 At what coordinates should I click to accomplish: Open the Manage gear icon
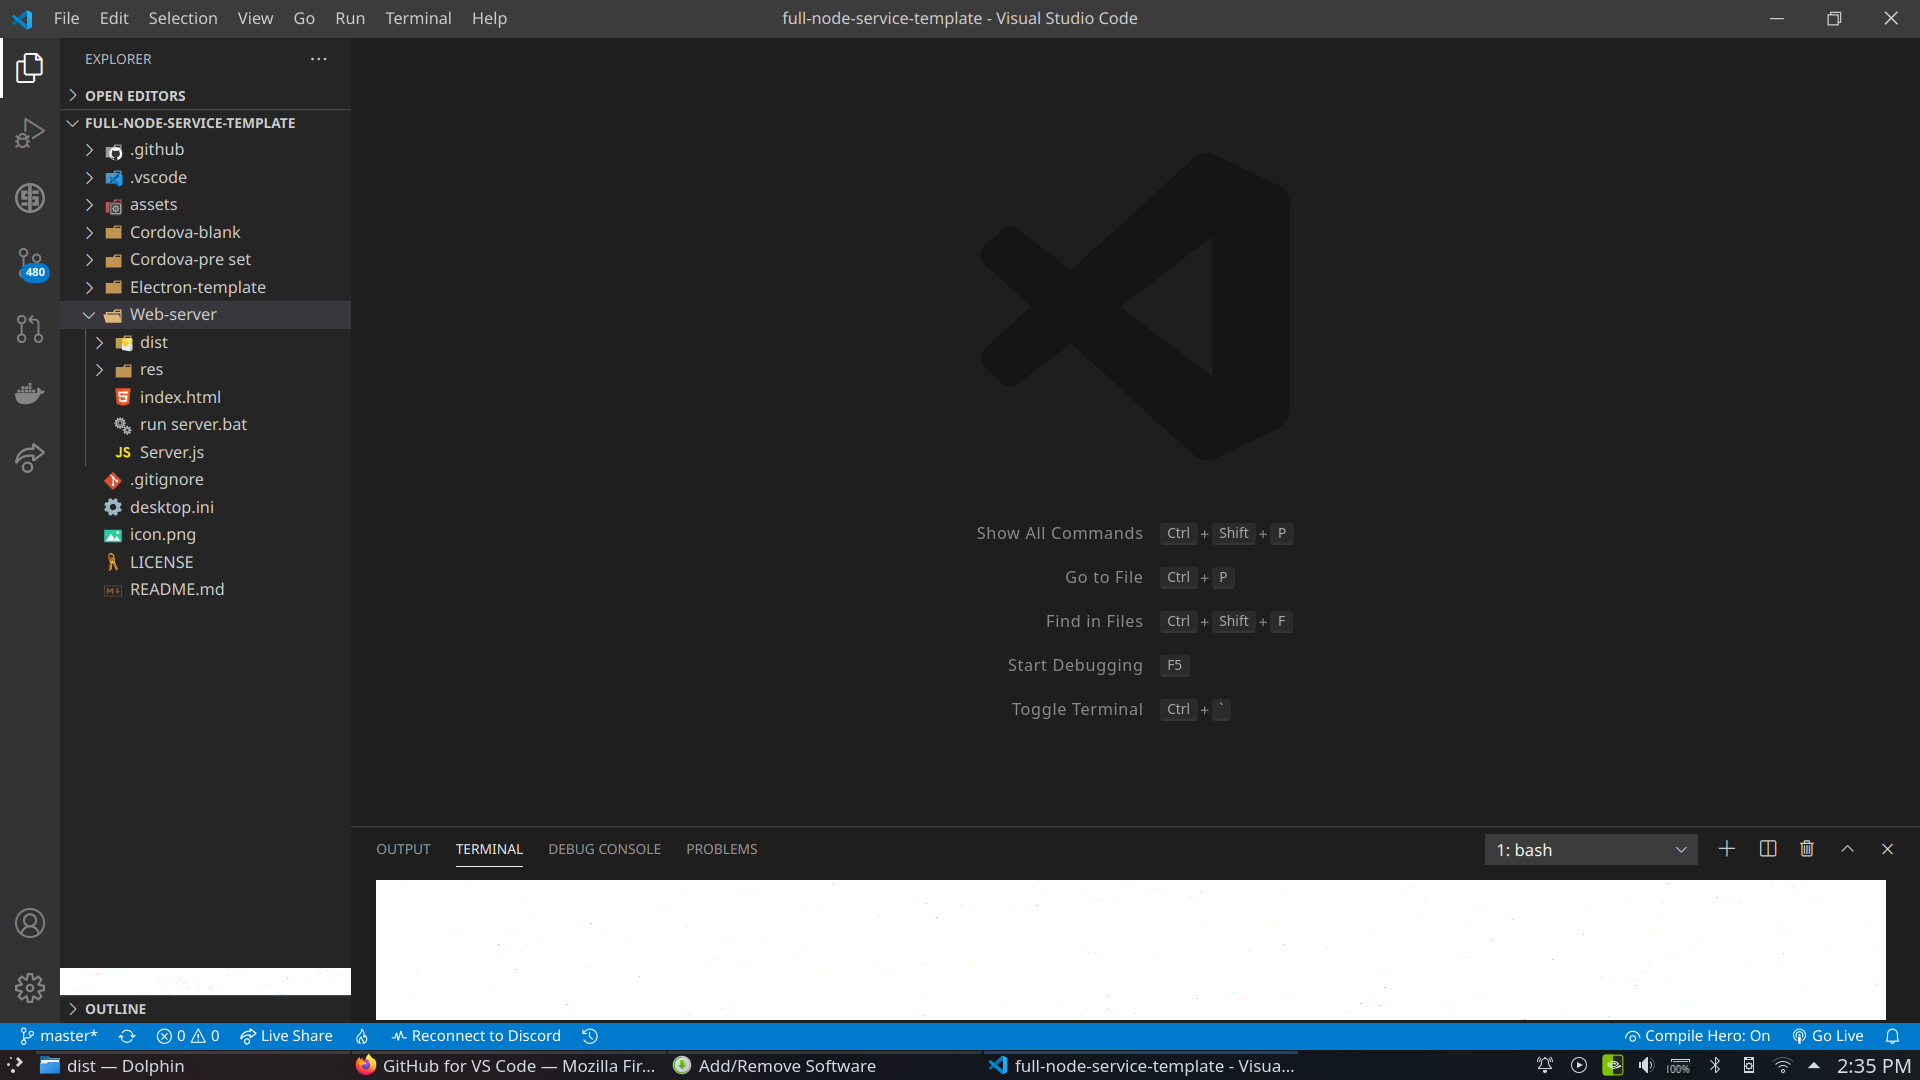(x=30, y=987)
